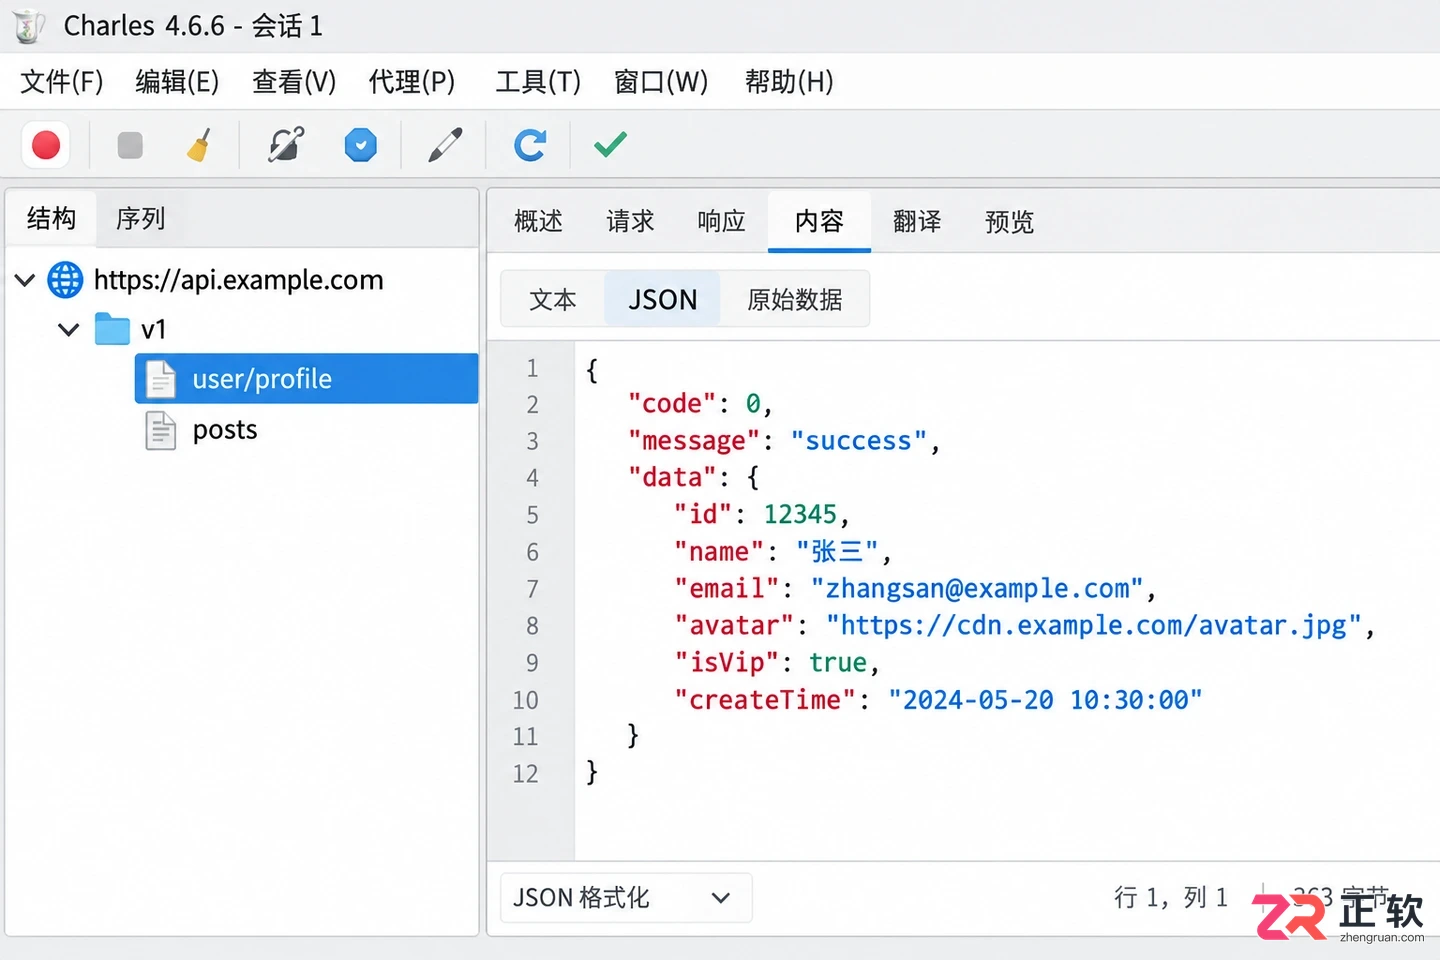Click the red record button
Screen dimensions: 1440x960
(x=46, y=146)
